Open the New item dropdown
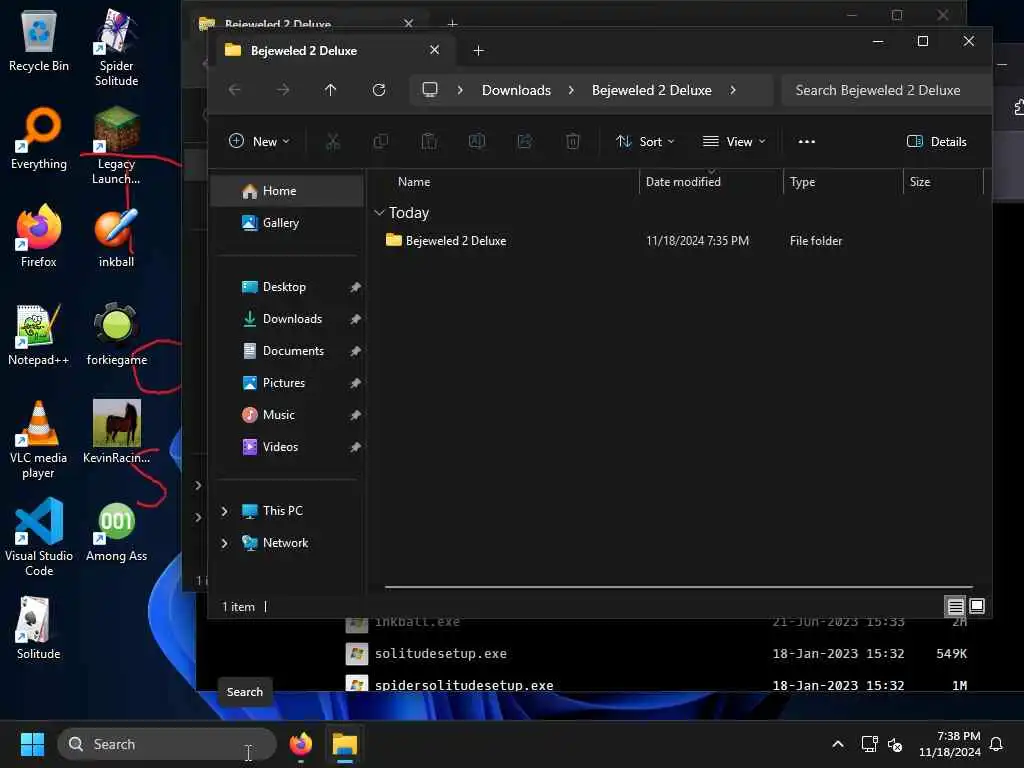This screenshot has width=1024, height=768. [x=259, y=141]
